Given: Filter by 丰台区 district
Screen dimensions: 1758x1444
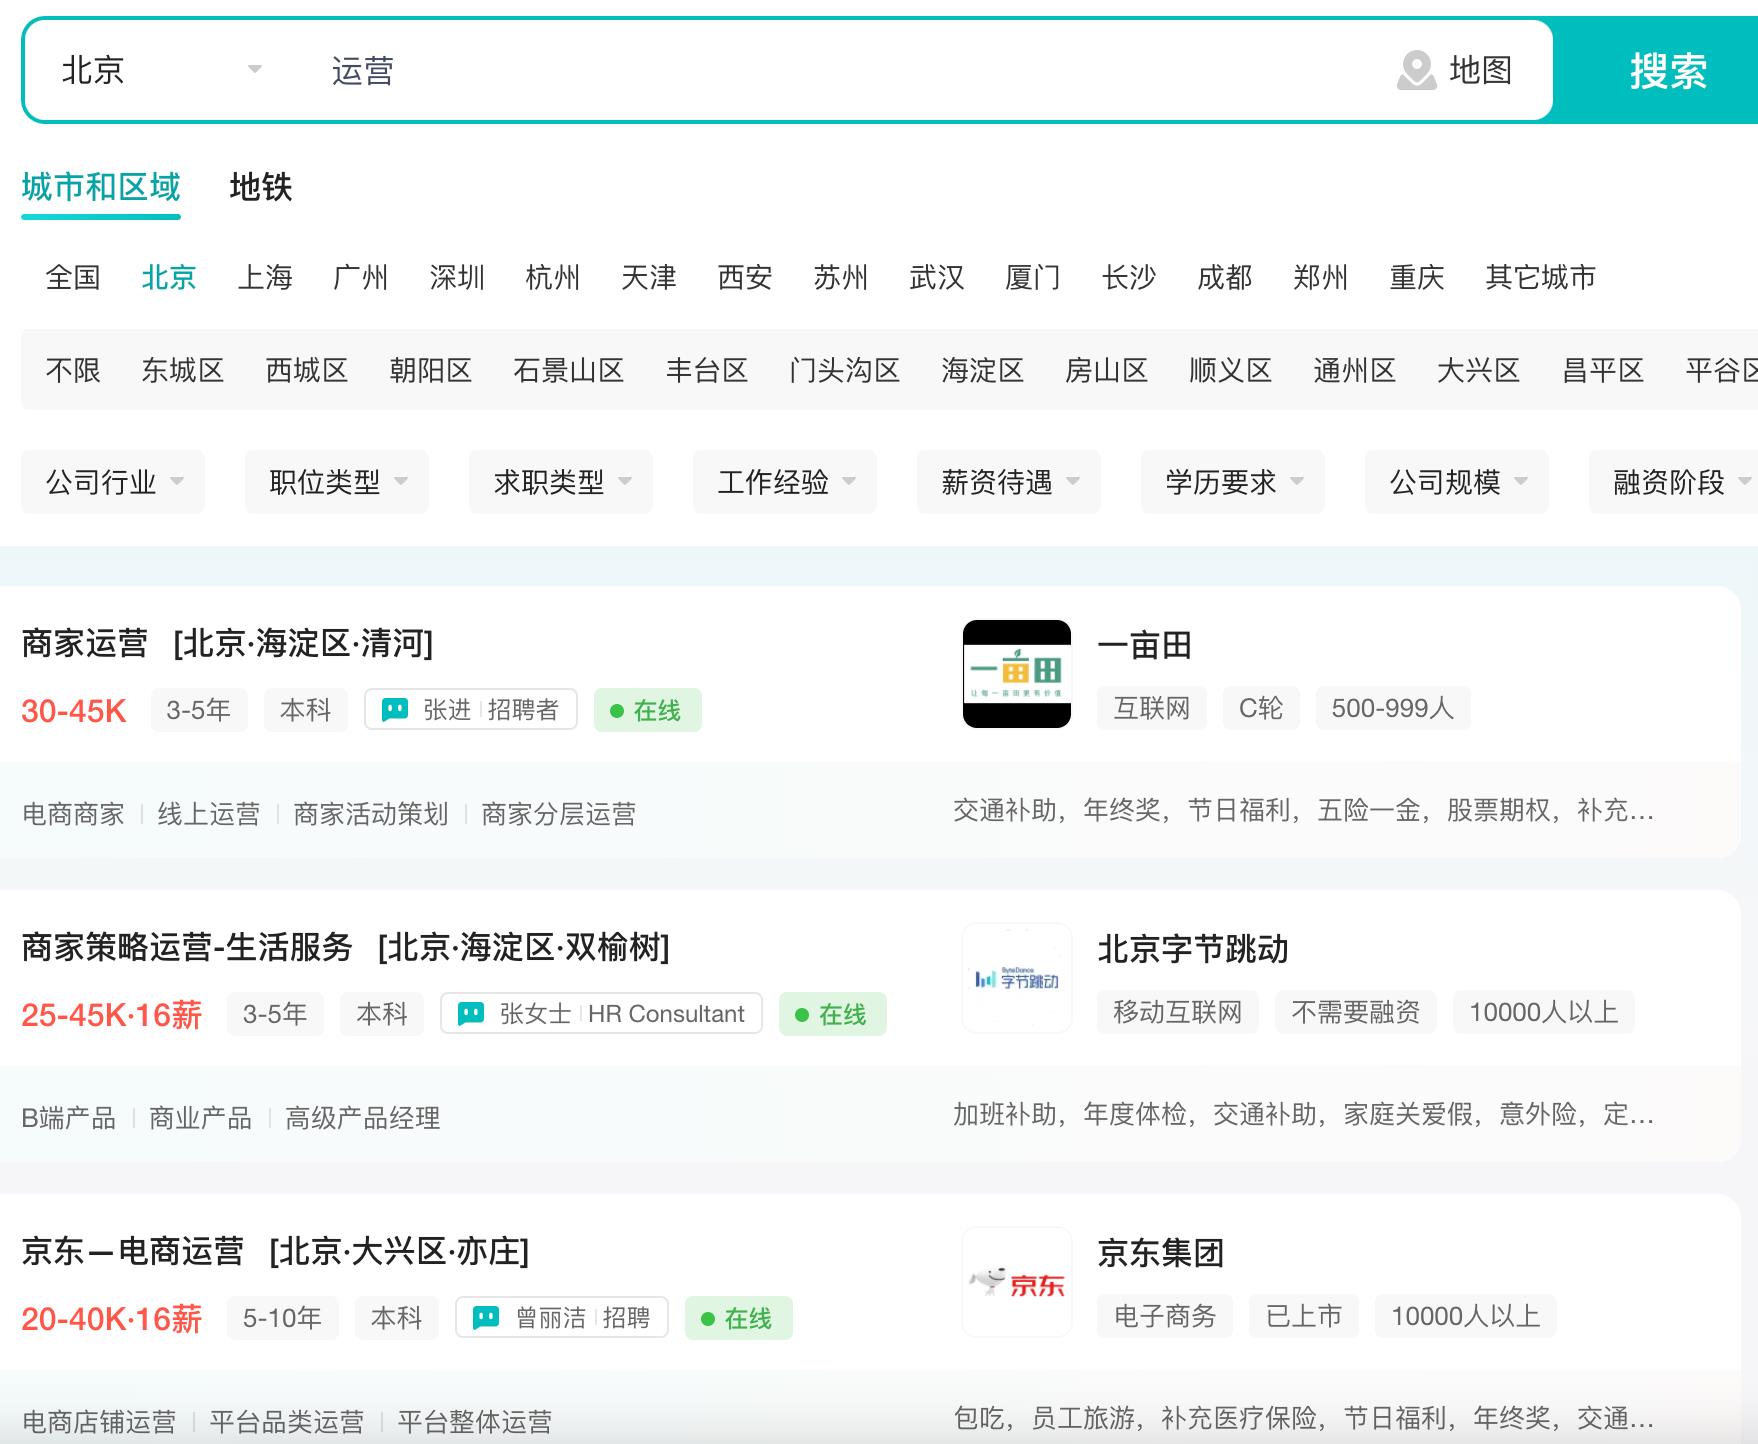Looking at the screenshot, I should point(707,371).
